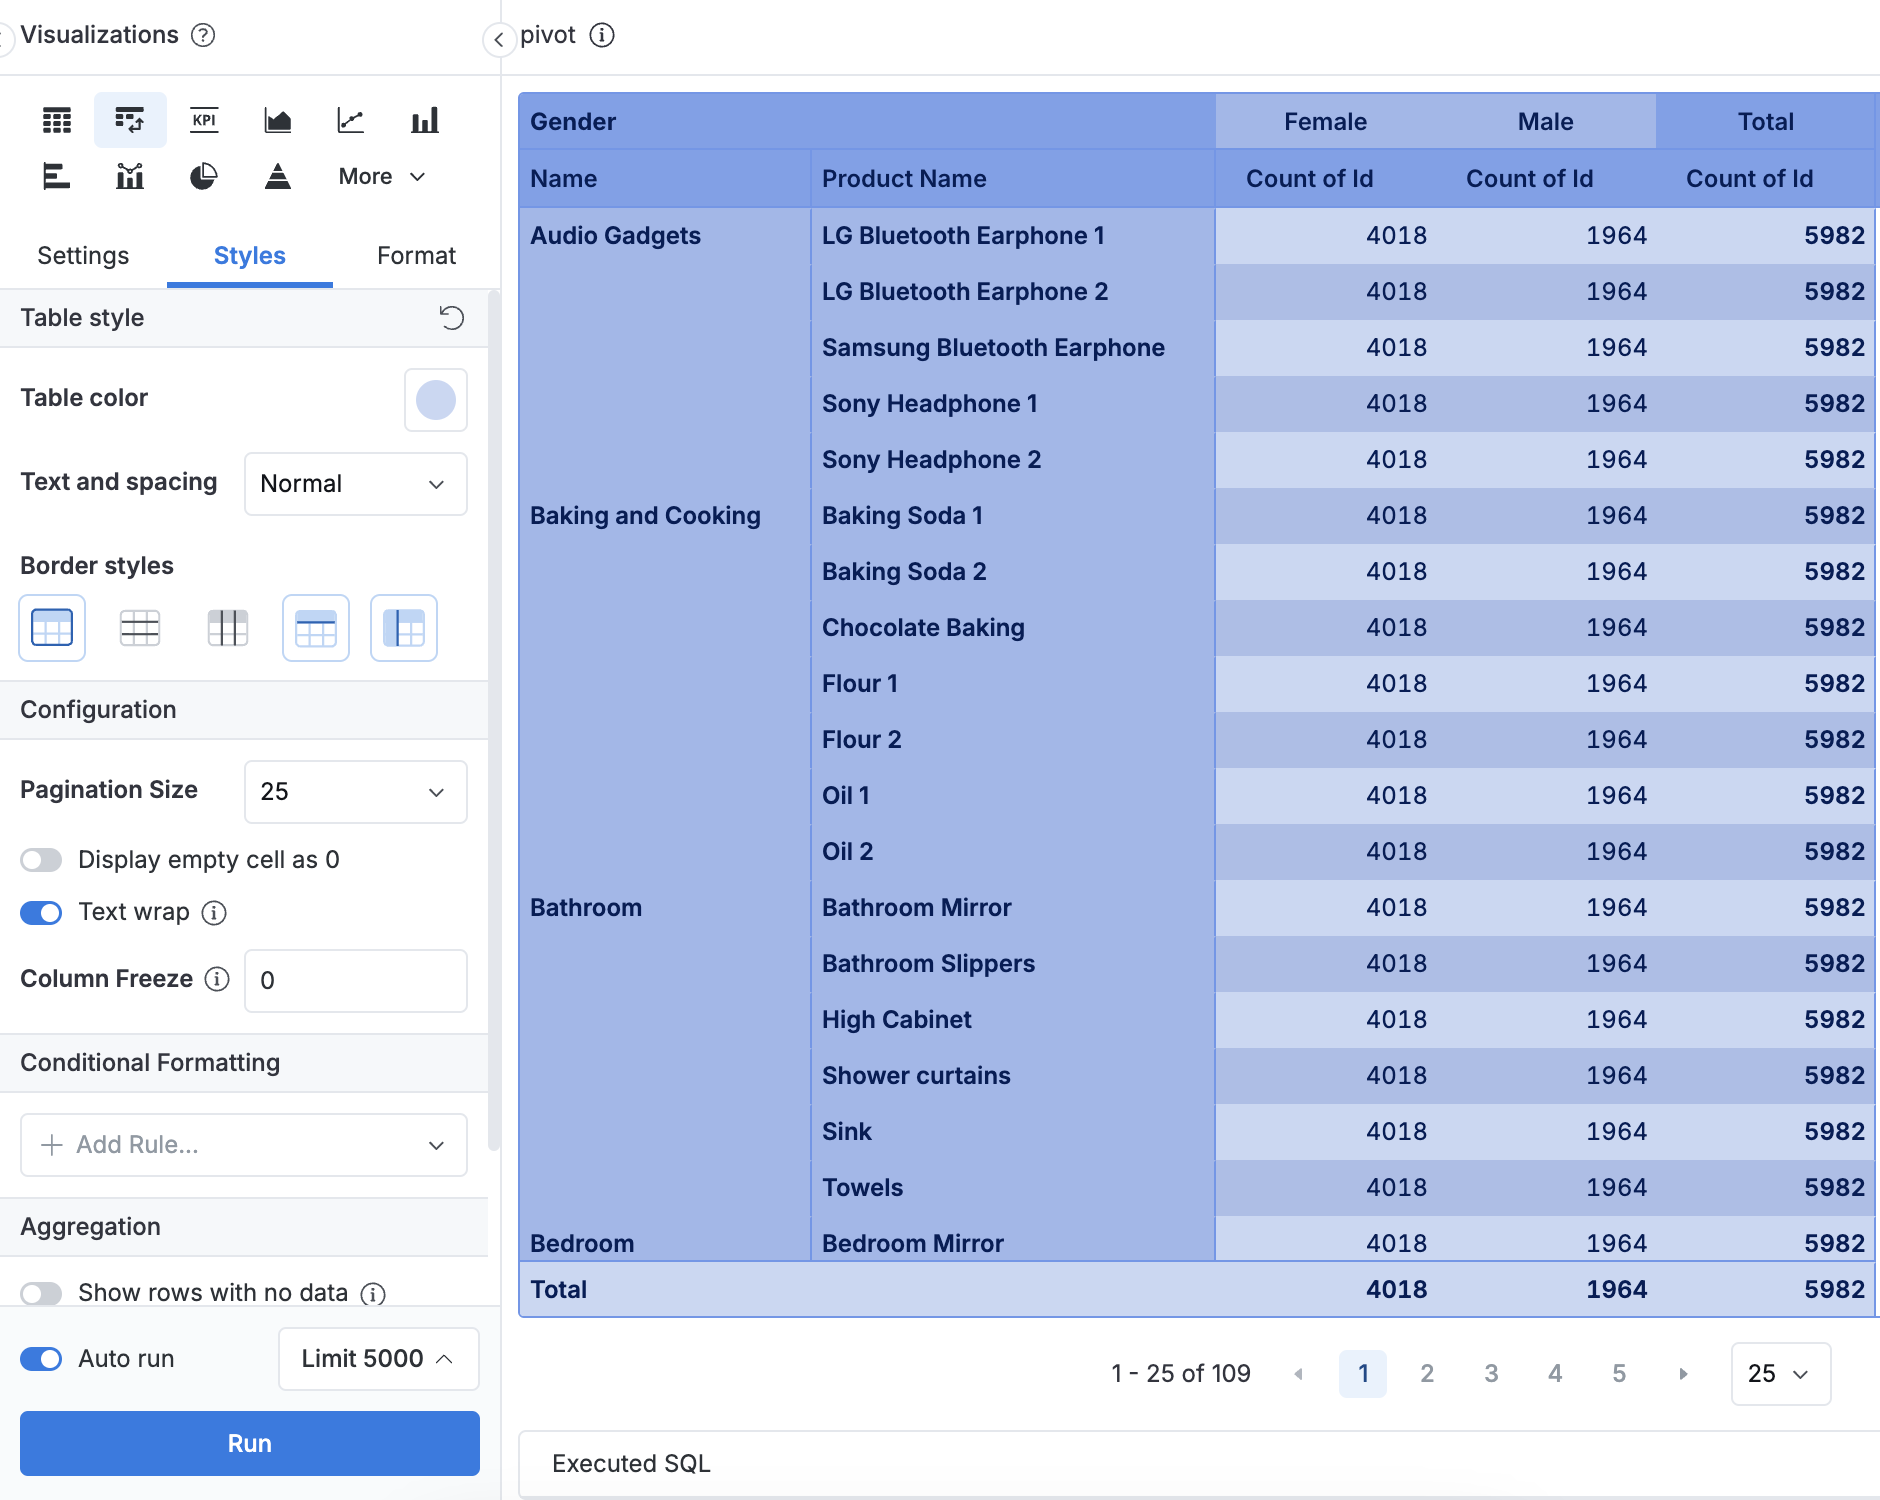Image resolution: width=1880 pixels, height=1500 pixels.
Task: Click the Male column header
Action: pos(1545,122)
